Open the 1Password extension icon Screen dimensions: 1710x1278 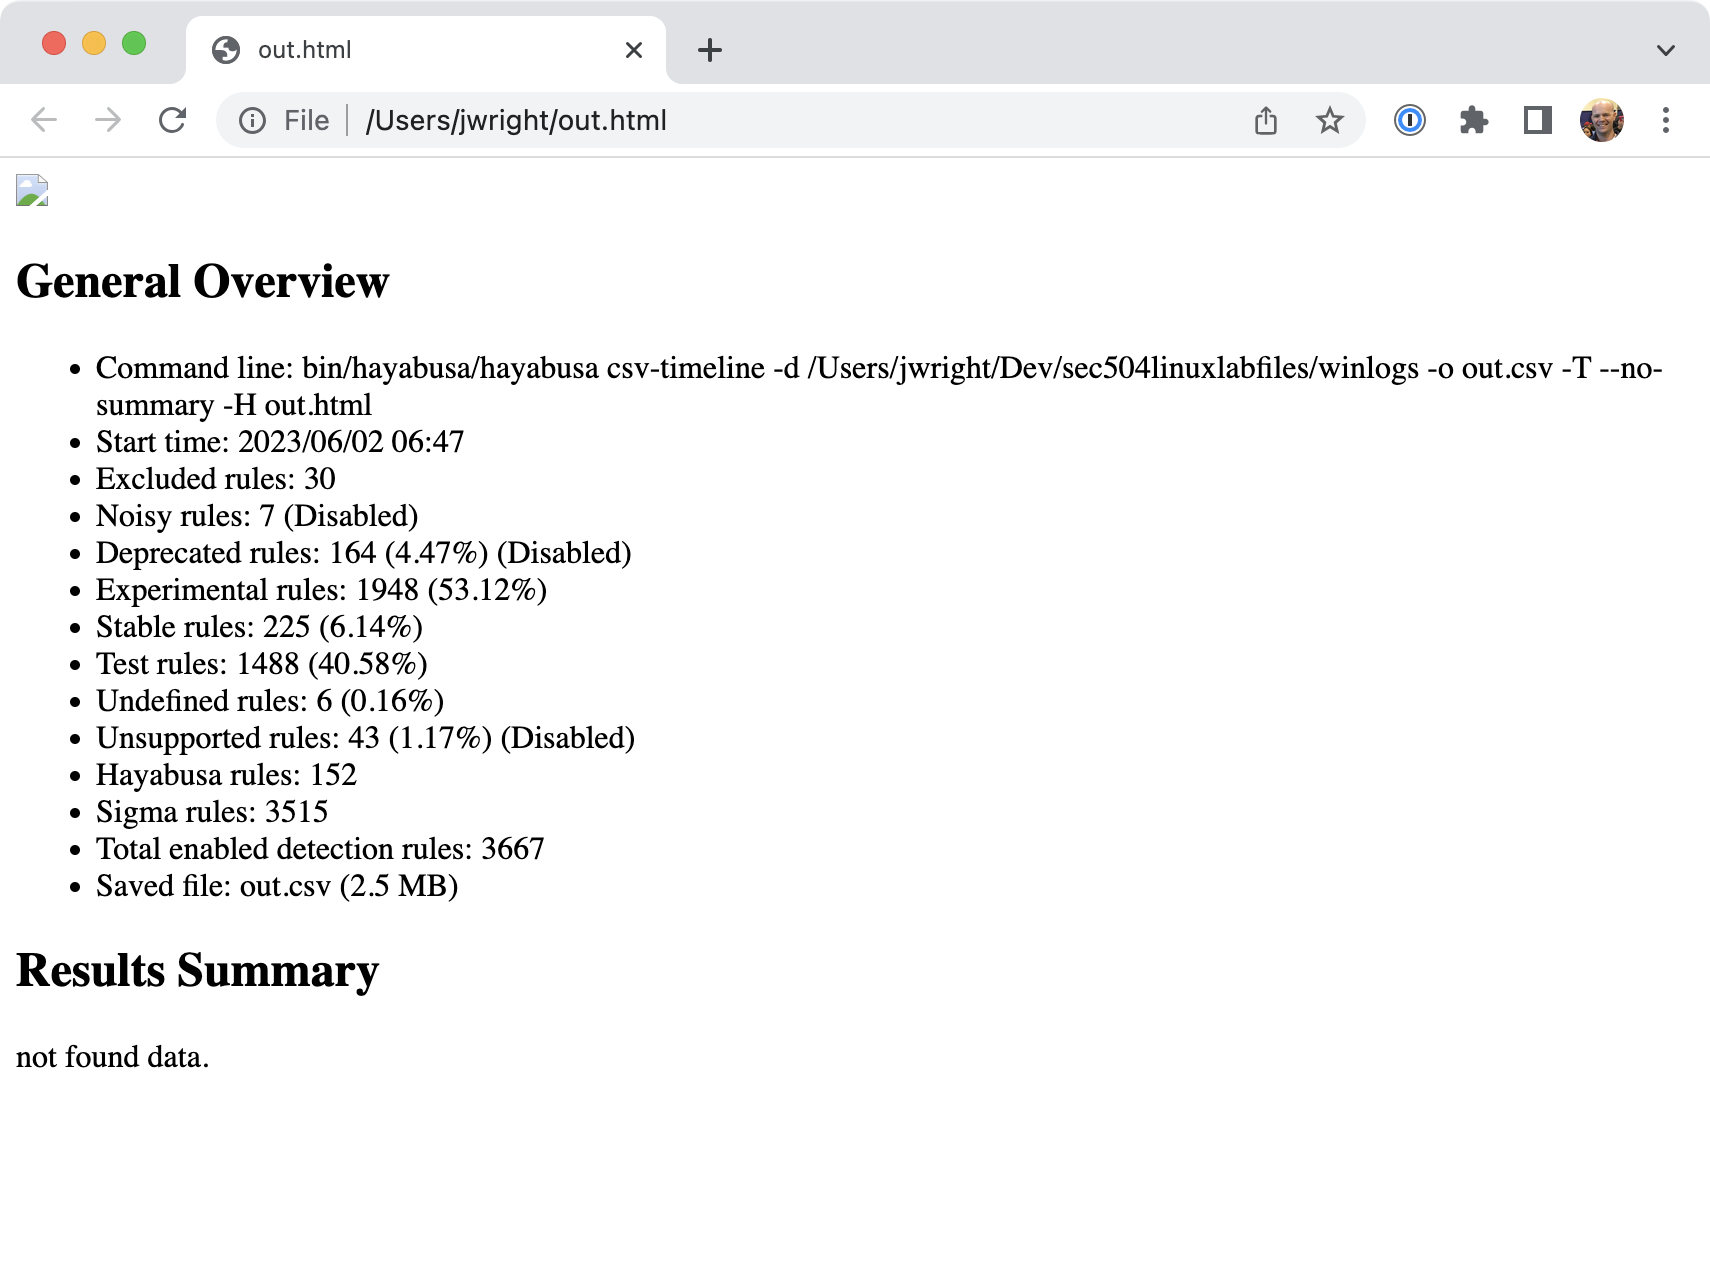(1408, 120)
